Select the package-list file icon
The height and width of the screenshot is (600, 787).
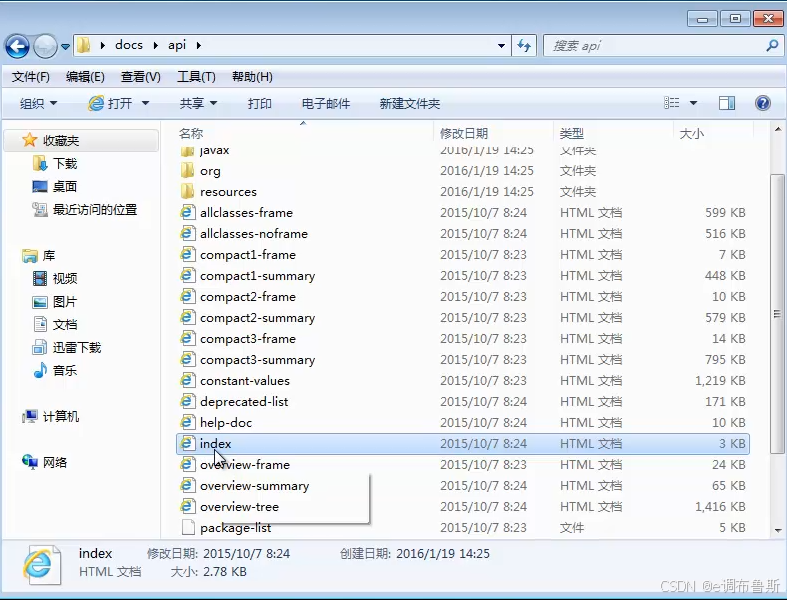coord(187,528)
